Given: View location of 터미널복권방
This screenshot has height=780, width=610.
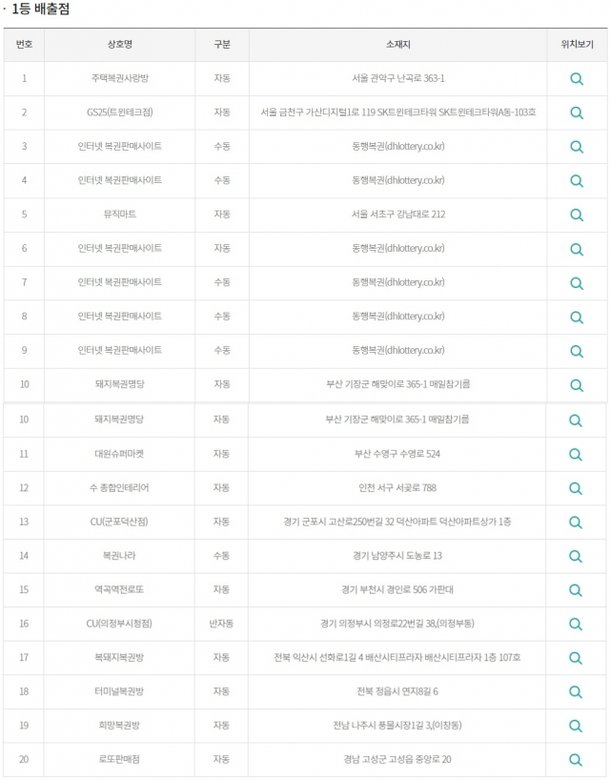Looking at the screenshot, I should [x=575, y=692].
